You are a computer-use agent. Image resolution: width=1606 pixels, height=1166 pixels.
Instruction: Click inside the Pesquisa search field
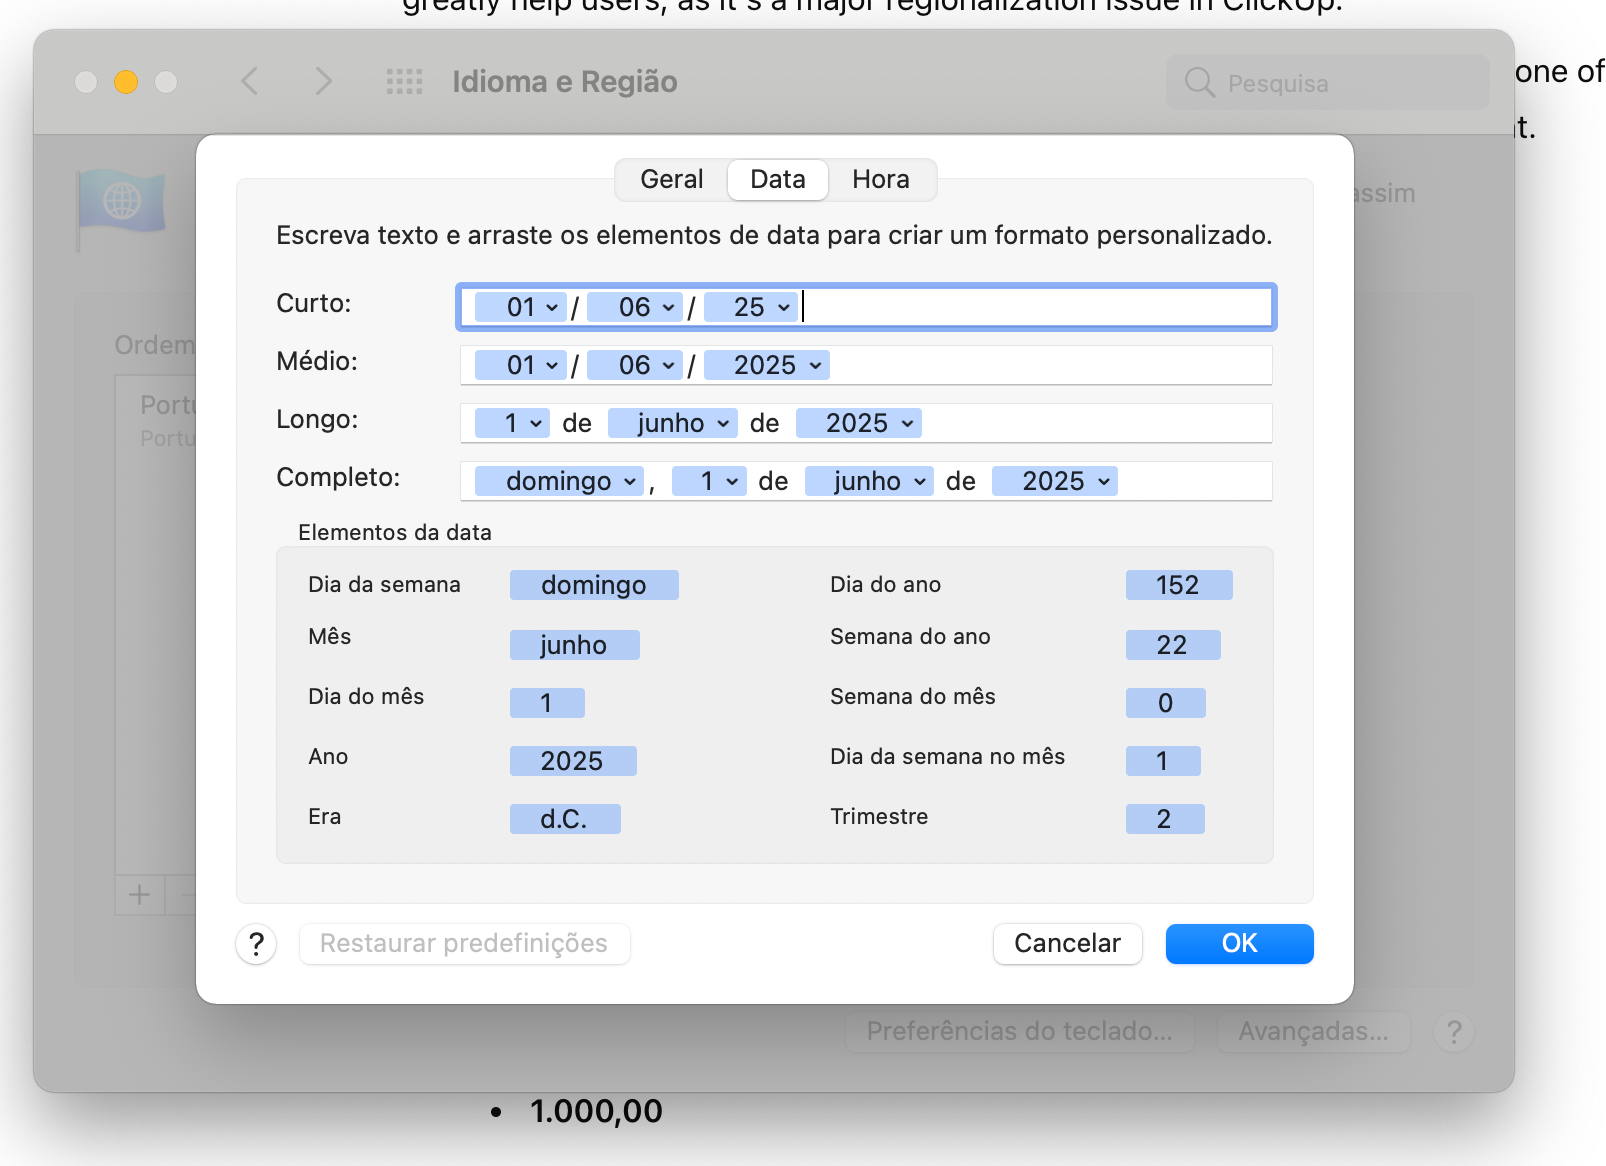[1328, 82]
